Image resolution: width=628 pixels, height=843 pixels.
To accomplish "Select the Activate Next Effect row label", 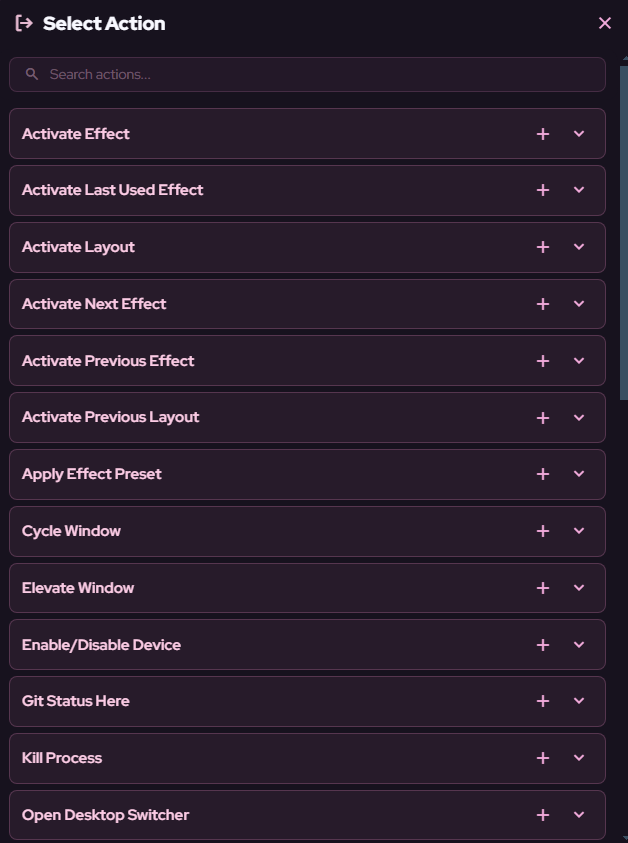I will click(94, 304).
